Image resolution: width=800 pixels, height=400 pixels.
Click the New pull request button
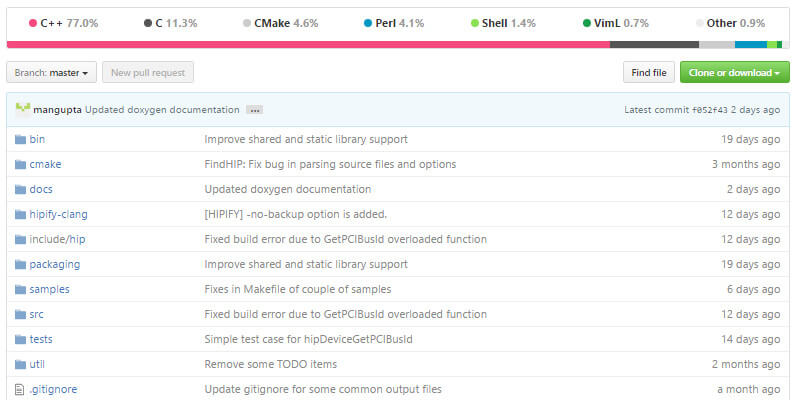[148, 72]
